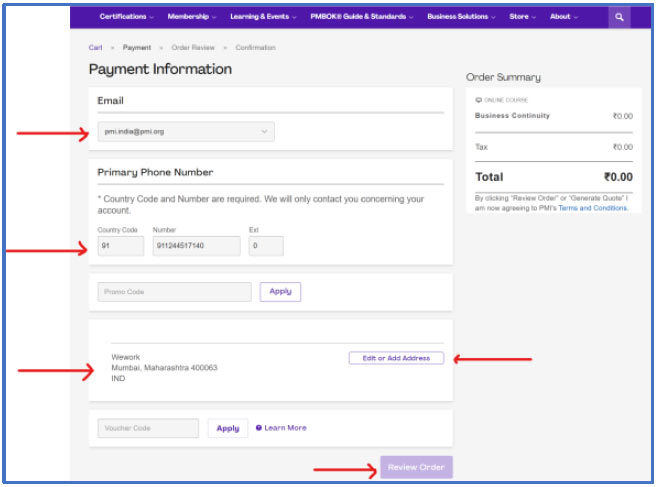The height and width of the screenshot is (487, 658).
Task: Click the online course icon in Order Summary
Action: [x=479, y=100]
